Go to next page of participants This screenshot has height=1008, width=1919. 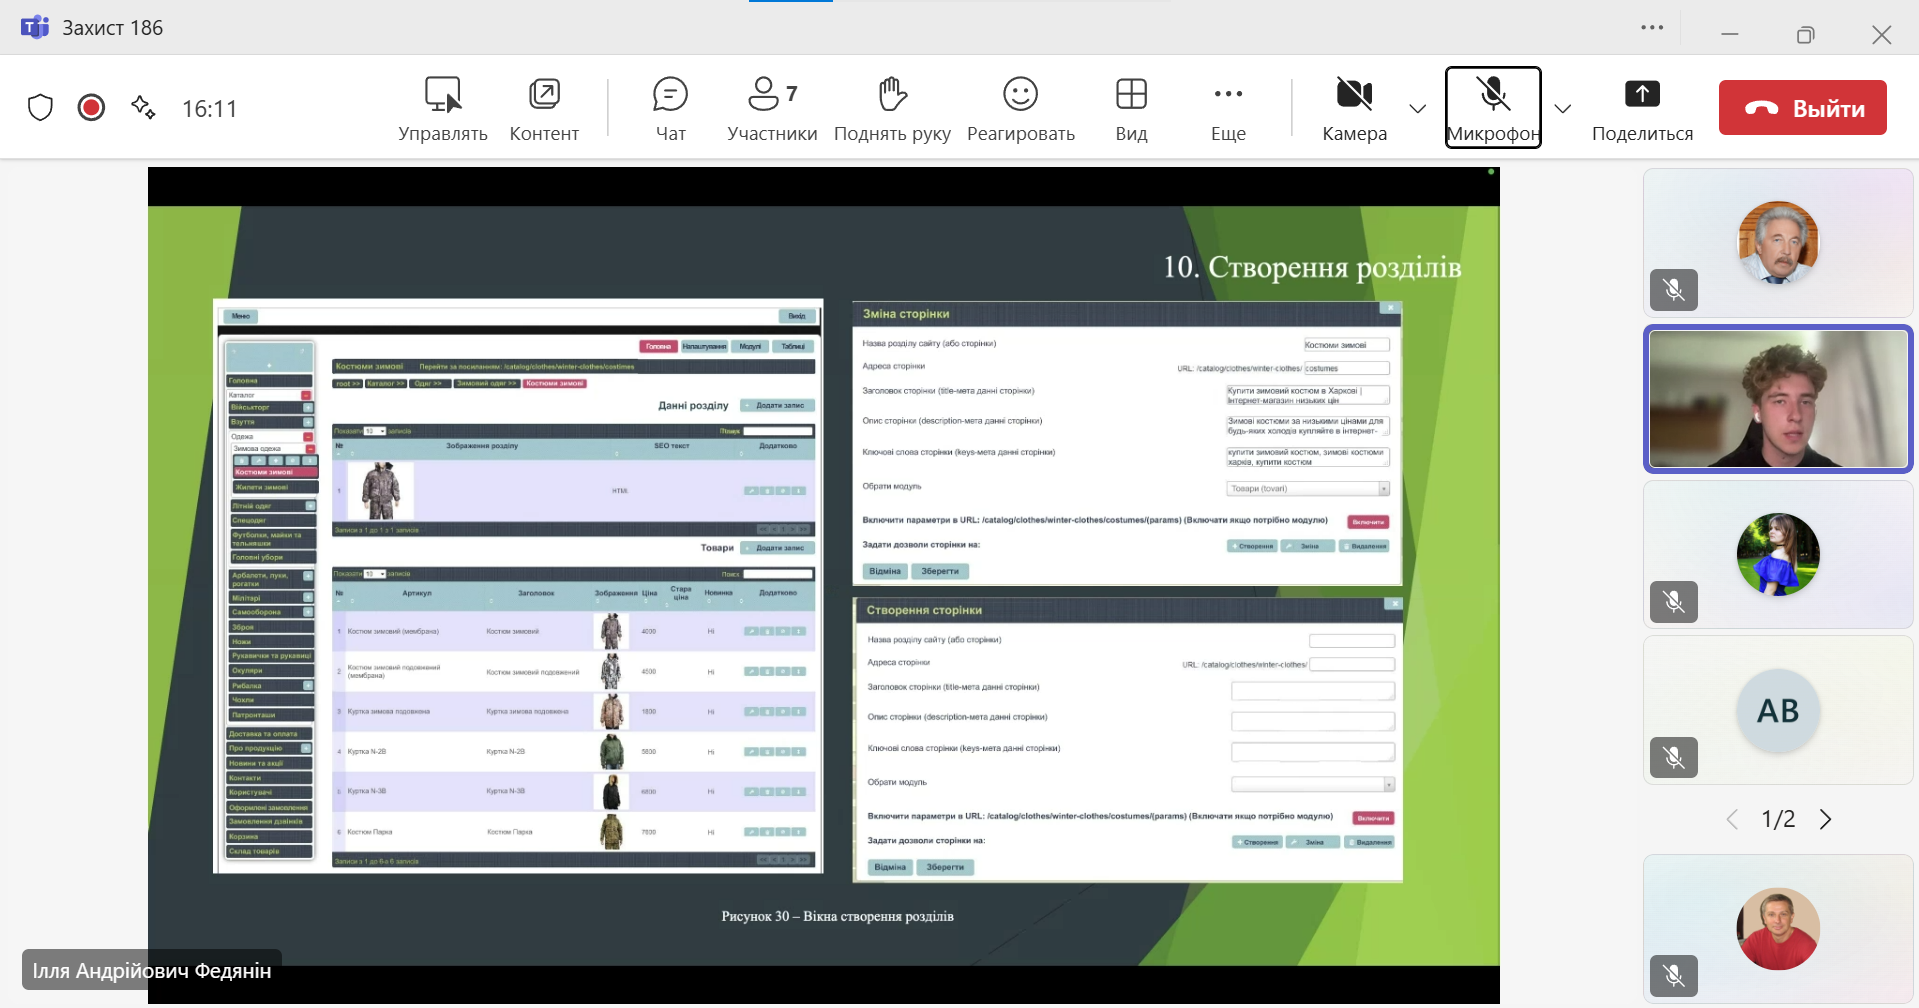1825,819
